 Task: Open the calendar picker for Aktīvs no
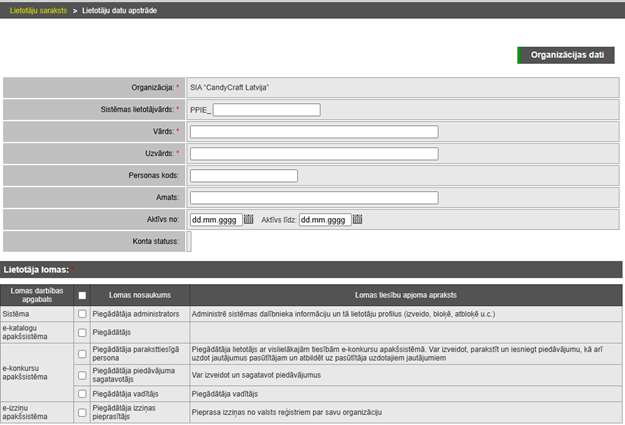[250, 220]
